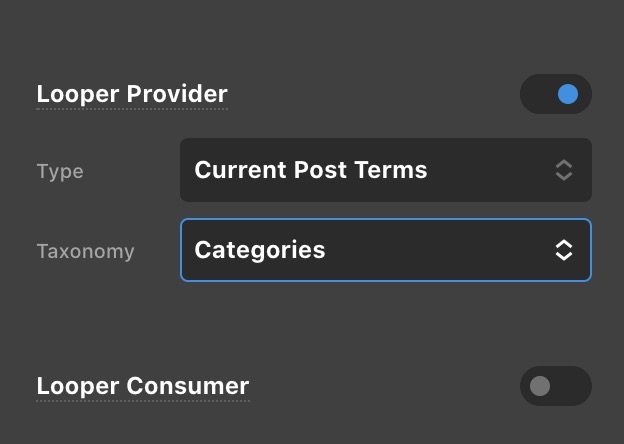The height and width of the screenshot is (444, 624).
Task: Select the 'Current Post Terms' value text
Action: click(310, 170)
